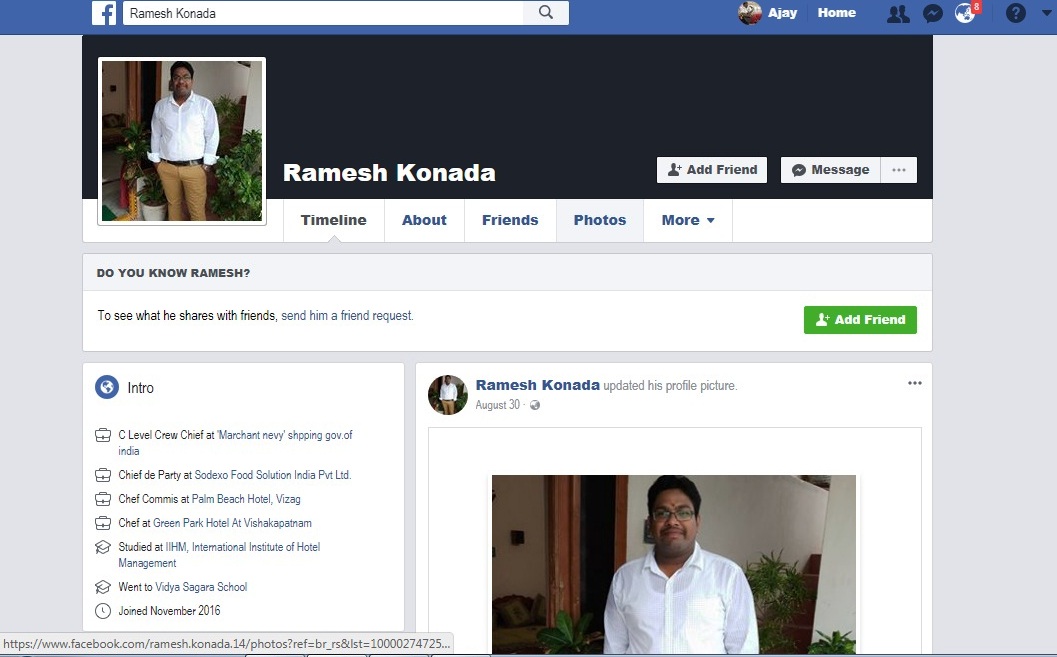Image resolution: width=1057 pixels, height=657 pixels.
Task: Click the public audience globe beside August 30
Action: [x=535, y=405]
